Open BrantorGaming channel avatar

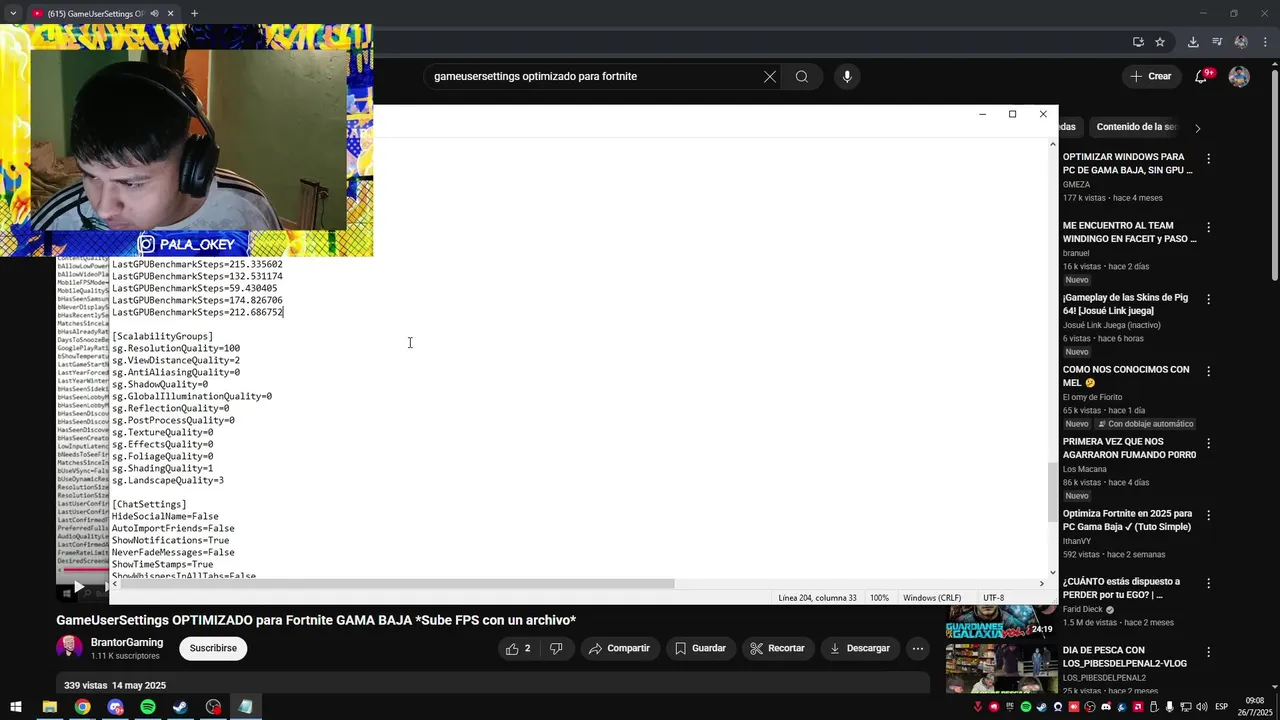click(69, 647)
